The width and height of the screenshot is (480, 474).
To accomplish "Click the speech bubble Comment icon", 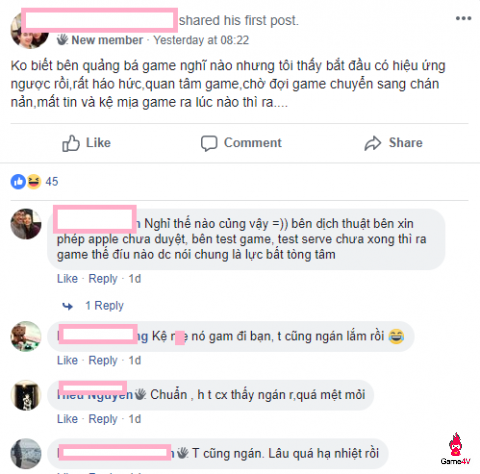I will pos(209,143).
